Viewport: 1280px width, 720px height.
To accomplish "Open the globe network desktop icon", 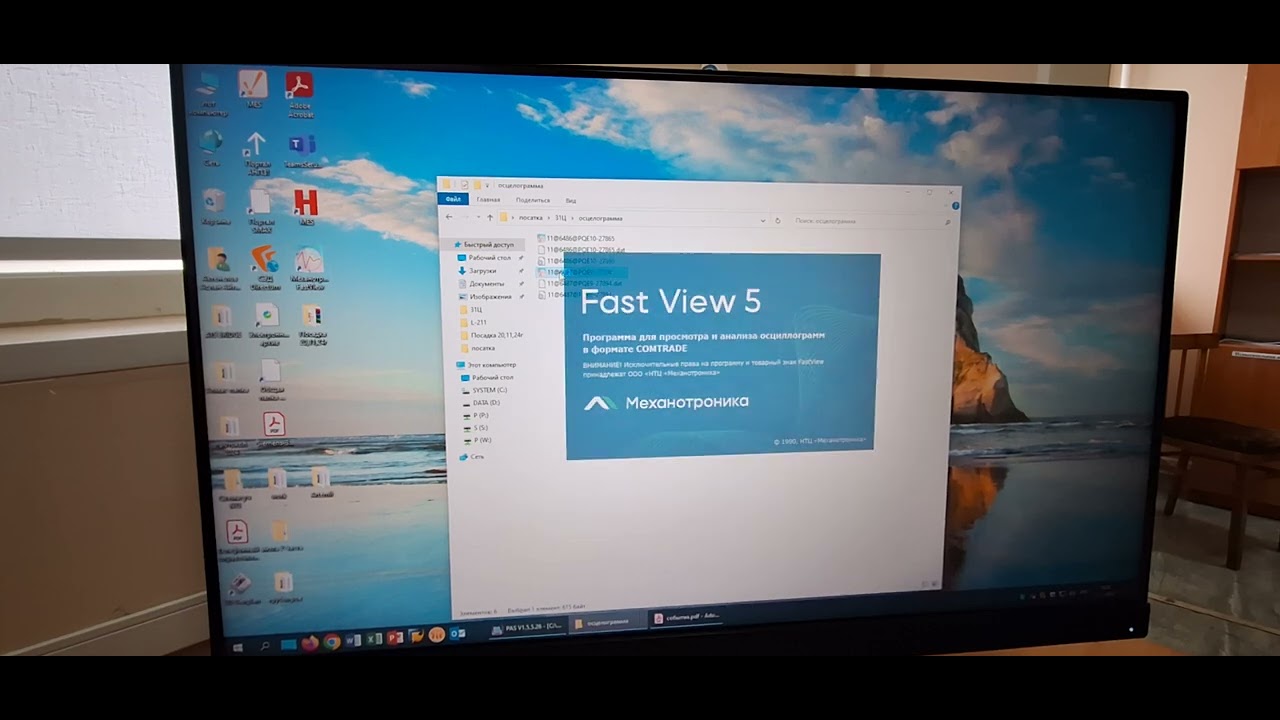I will 211,146.
